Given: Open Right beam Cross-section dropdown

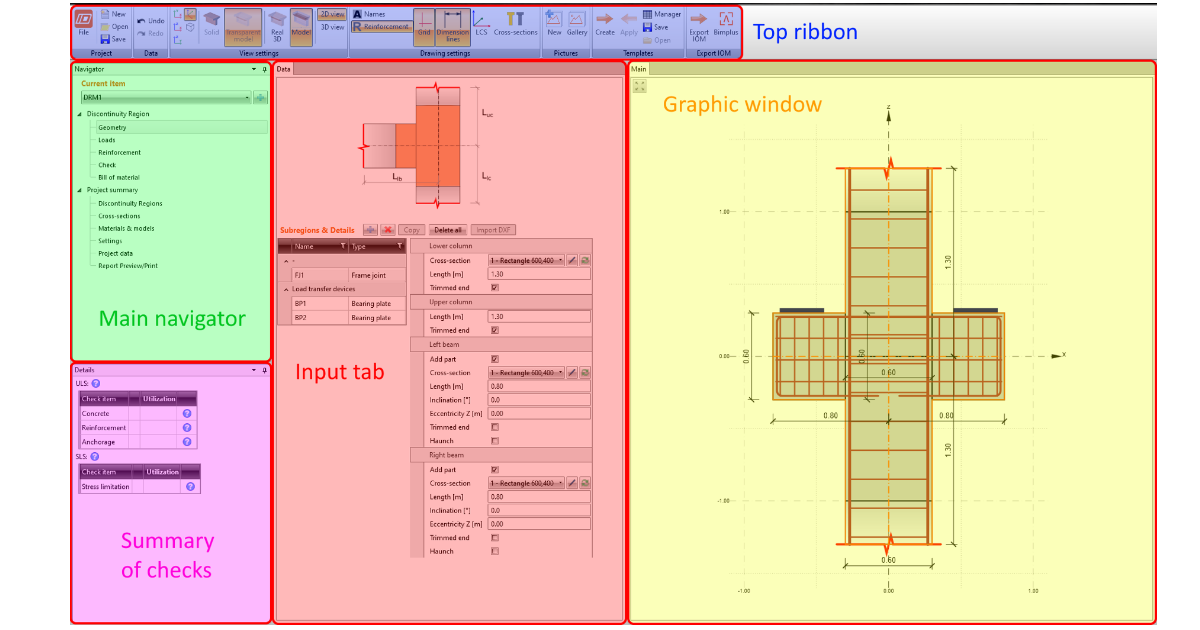Looking at the screenshot, I should tap(526, 483).
